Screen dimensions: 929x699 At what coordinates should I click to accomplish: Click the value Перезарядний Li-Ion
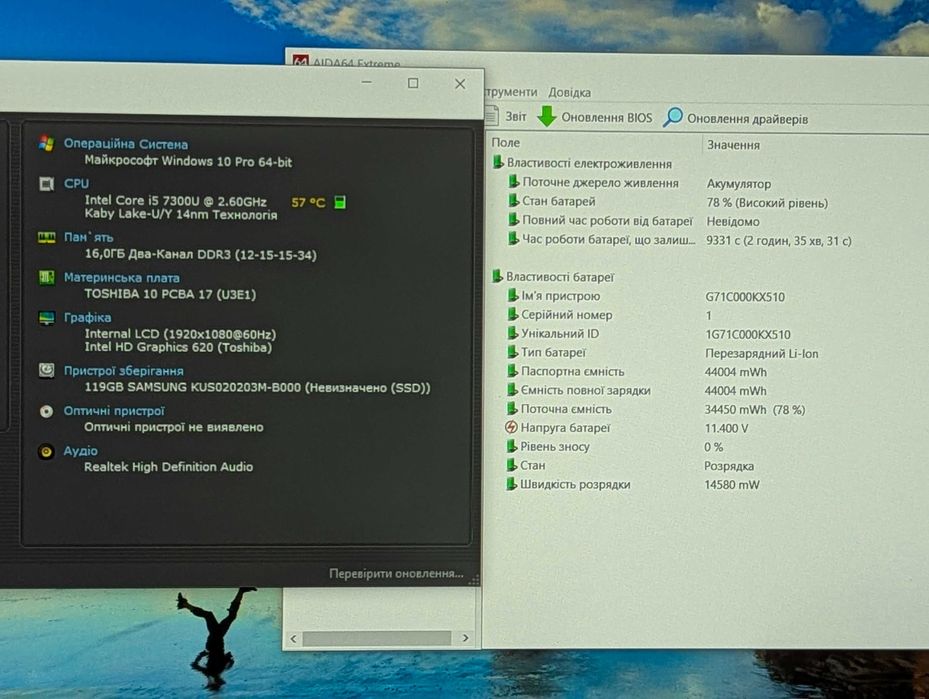click(x=761, y=354)
